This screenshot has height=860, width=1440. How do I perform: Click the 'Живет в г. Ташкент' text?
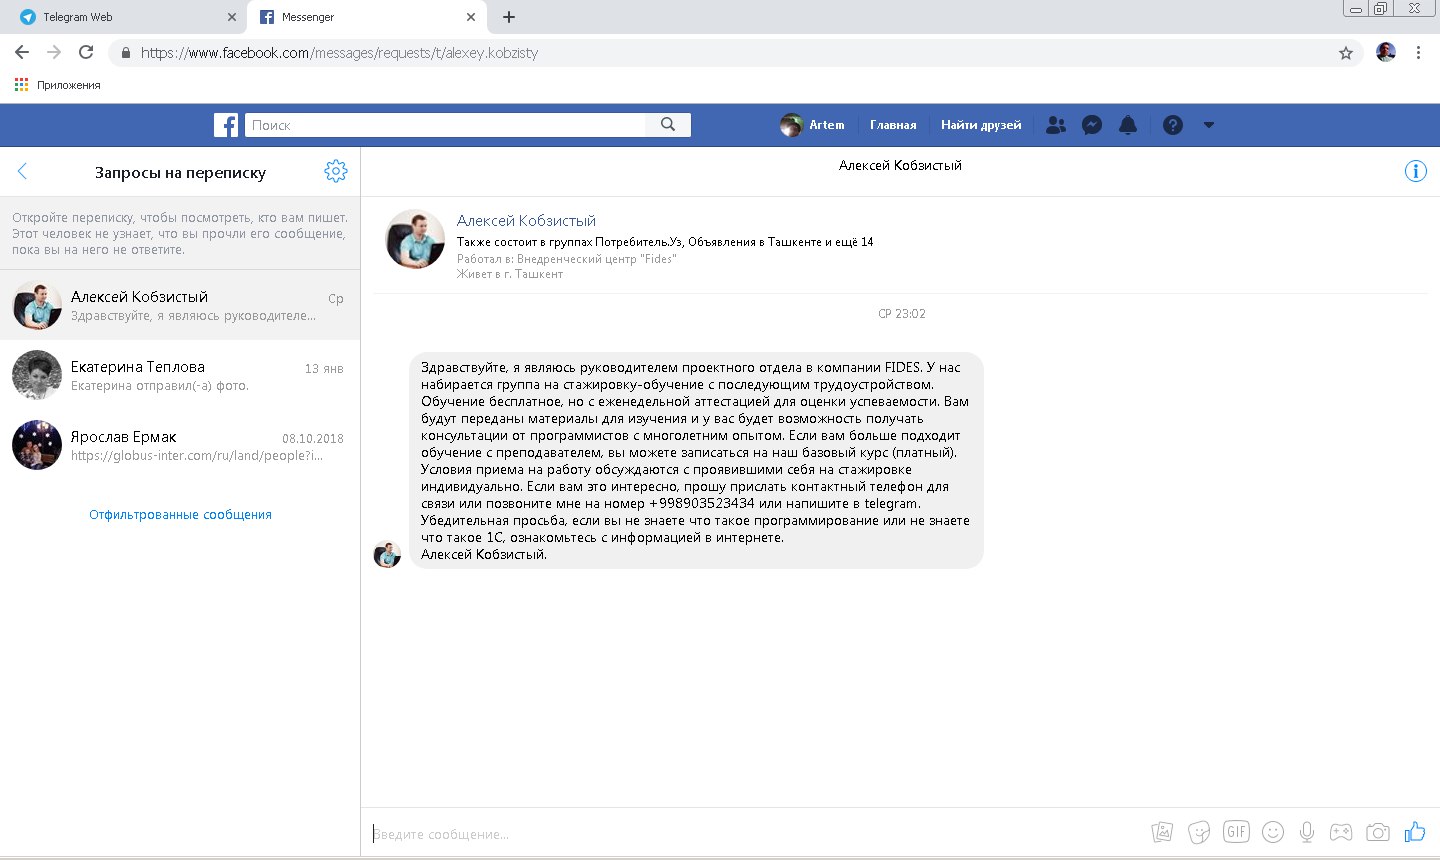coord(510,274)
